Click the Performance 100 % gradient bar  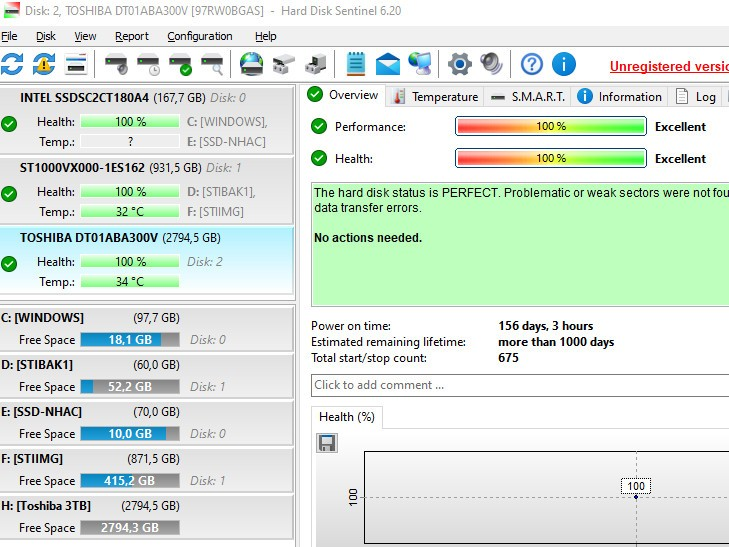point(551,126)
